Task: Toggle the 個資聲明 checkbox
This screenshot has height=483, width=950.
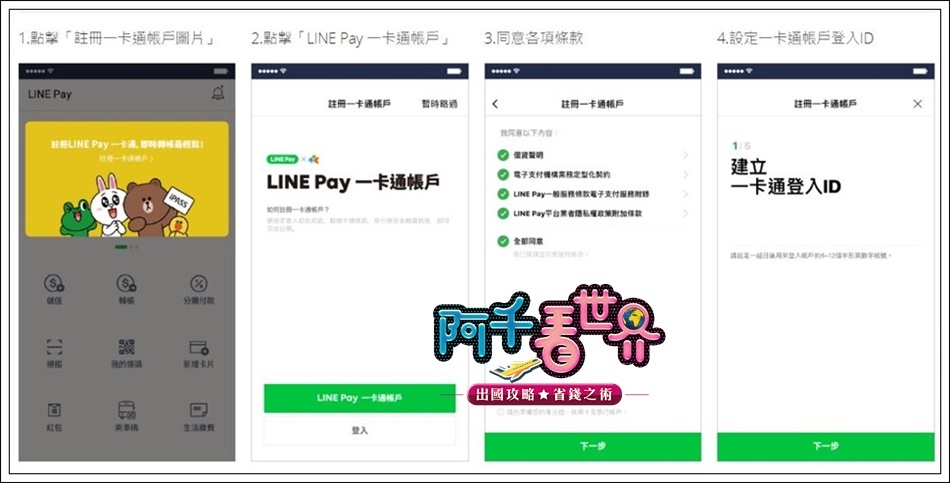Action: [503, 155]
